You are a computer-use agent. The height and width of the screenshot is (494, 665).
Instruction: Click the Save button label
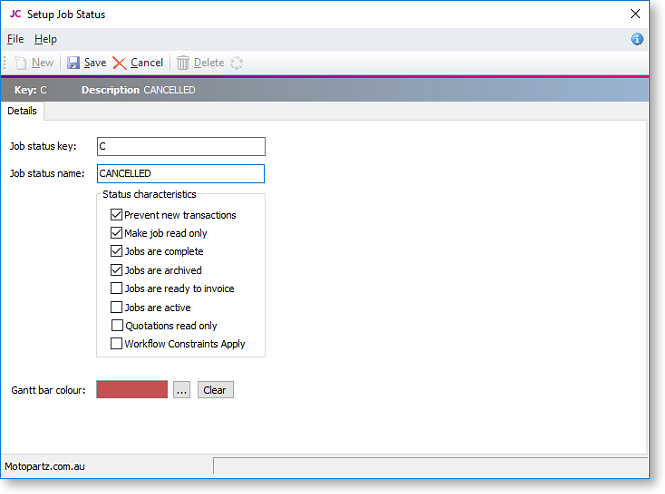pos(95,63)
